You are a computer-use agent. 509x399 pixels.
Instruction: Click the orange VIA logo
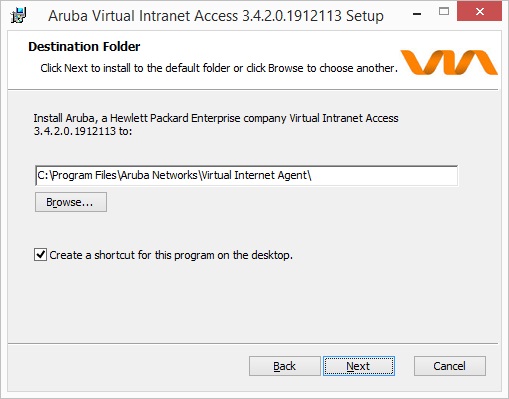[449, 62]
